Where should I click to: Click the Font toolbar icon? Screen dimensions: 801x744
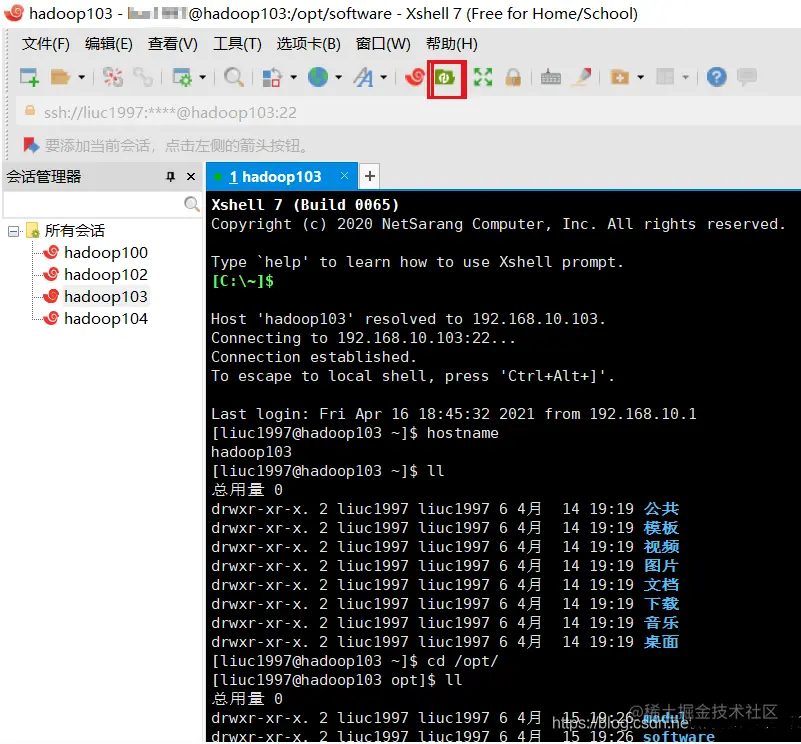click(x=364, y=77)
